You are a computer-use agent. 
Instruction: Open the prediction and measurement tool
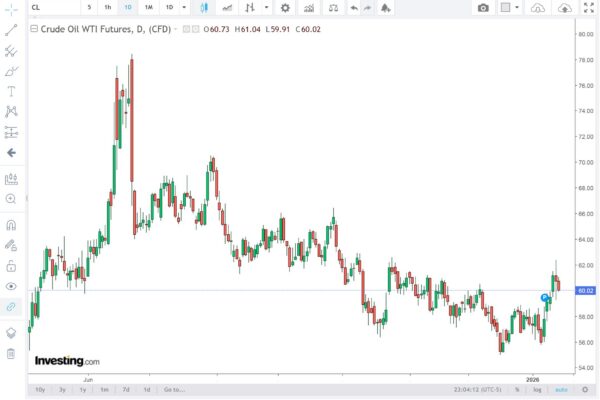pyautogui.click(x=11, y=132)
